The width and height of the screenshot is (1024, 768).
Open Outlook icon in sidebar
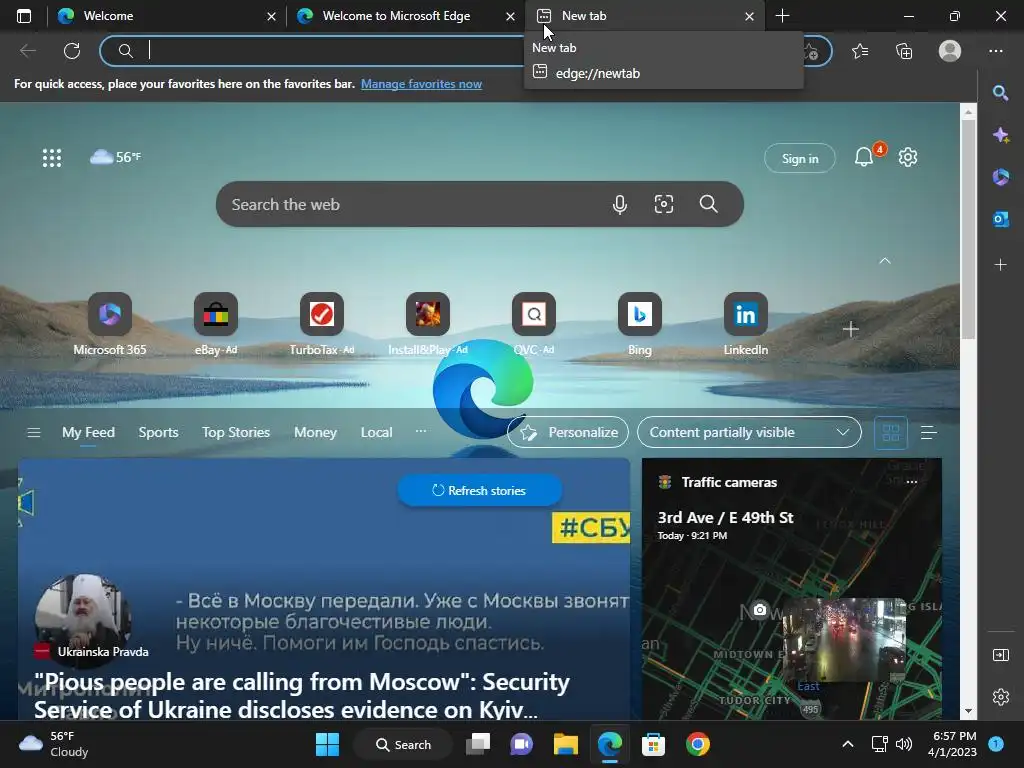[1000, 219]
